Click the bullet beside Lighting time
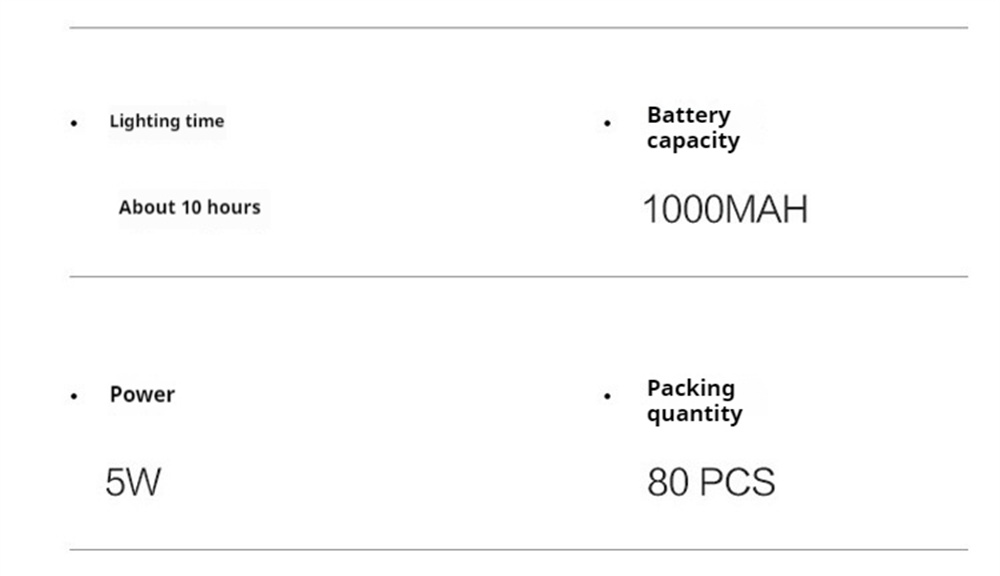The width and height of the screenshot is (1000, 576). click(x=74, y=123)
